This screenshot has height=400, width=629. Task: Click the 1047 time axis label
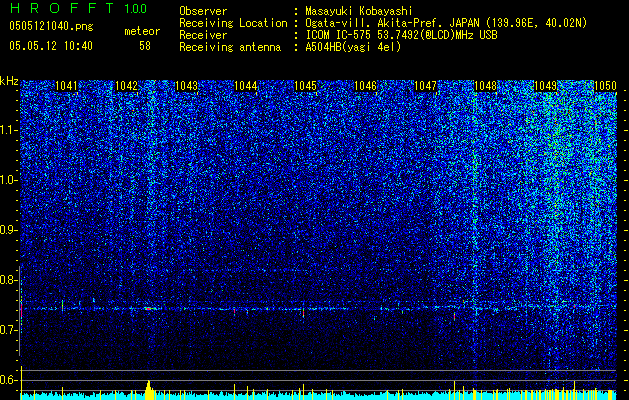tap(425, 86)
